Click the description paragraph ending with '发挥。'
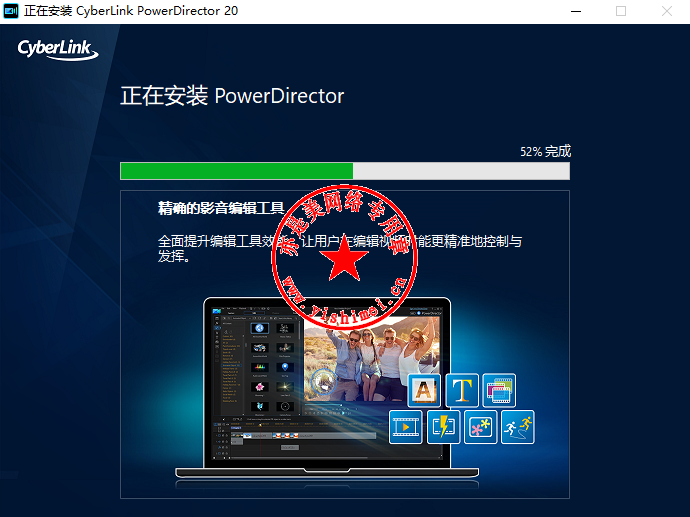The height and width of the screenshot is (517, 690). tap(340, 249)
